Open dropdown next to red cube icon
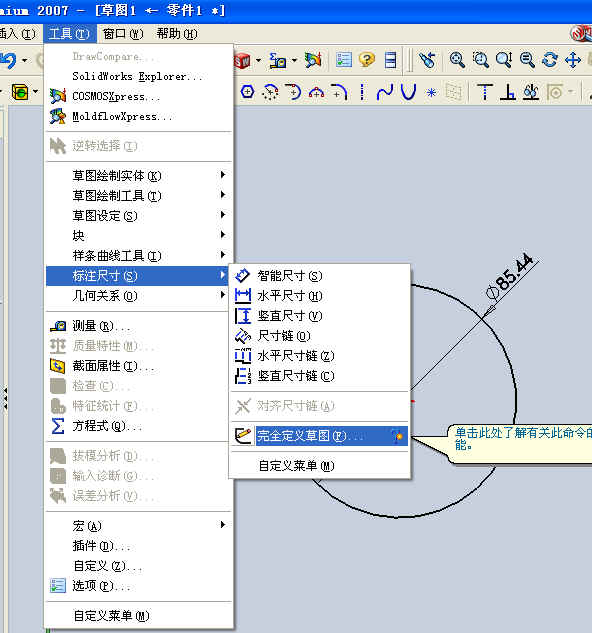Screen dimensions: 592x633 click(x=258, y=61)
